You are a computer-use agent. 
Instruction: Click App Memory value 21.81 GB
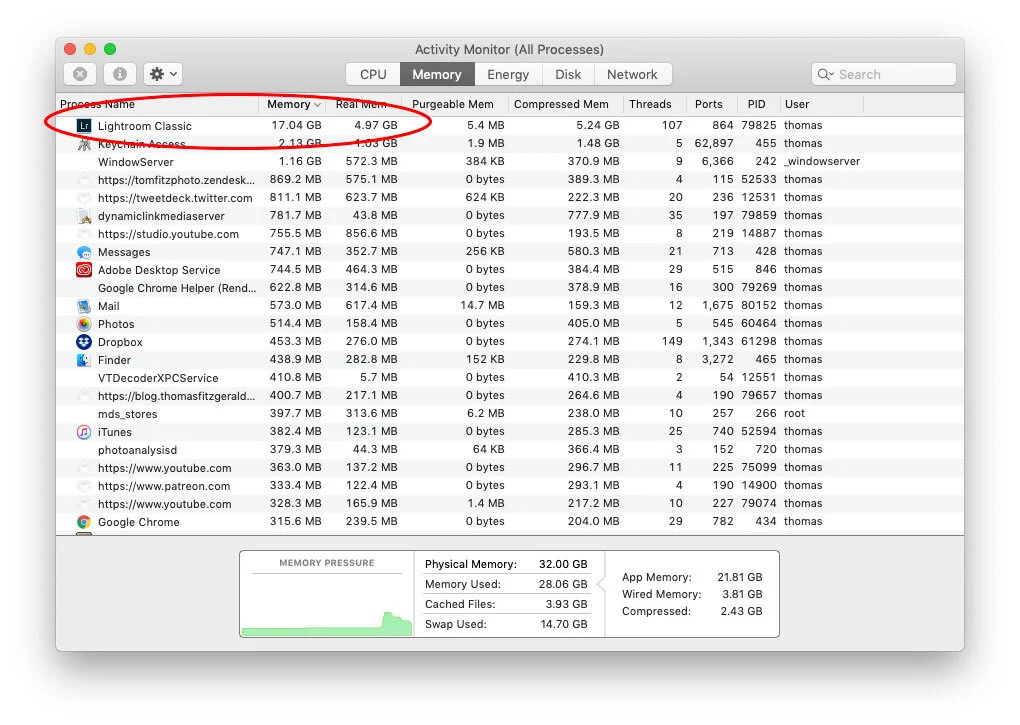coord(740,577)
